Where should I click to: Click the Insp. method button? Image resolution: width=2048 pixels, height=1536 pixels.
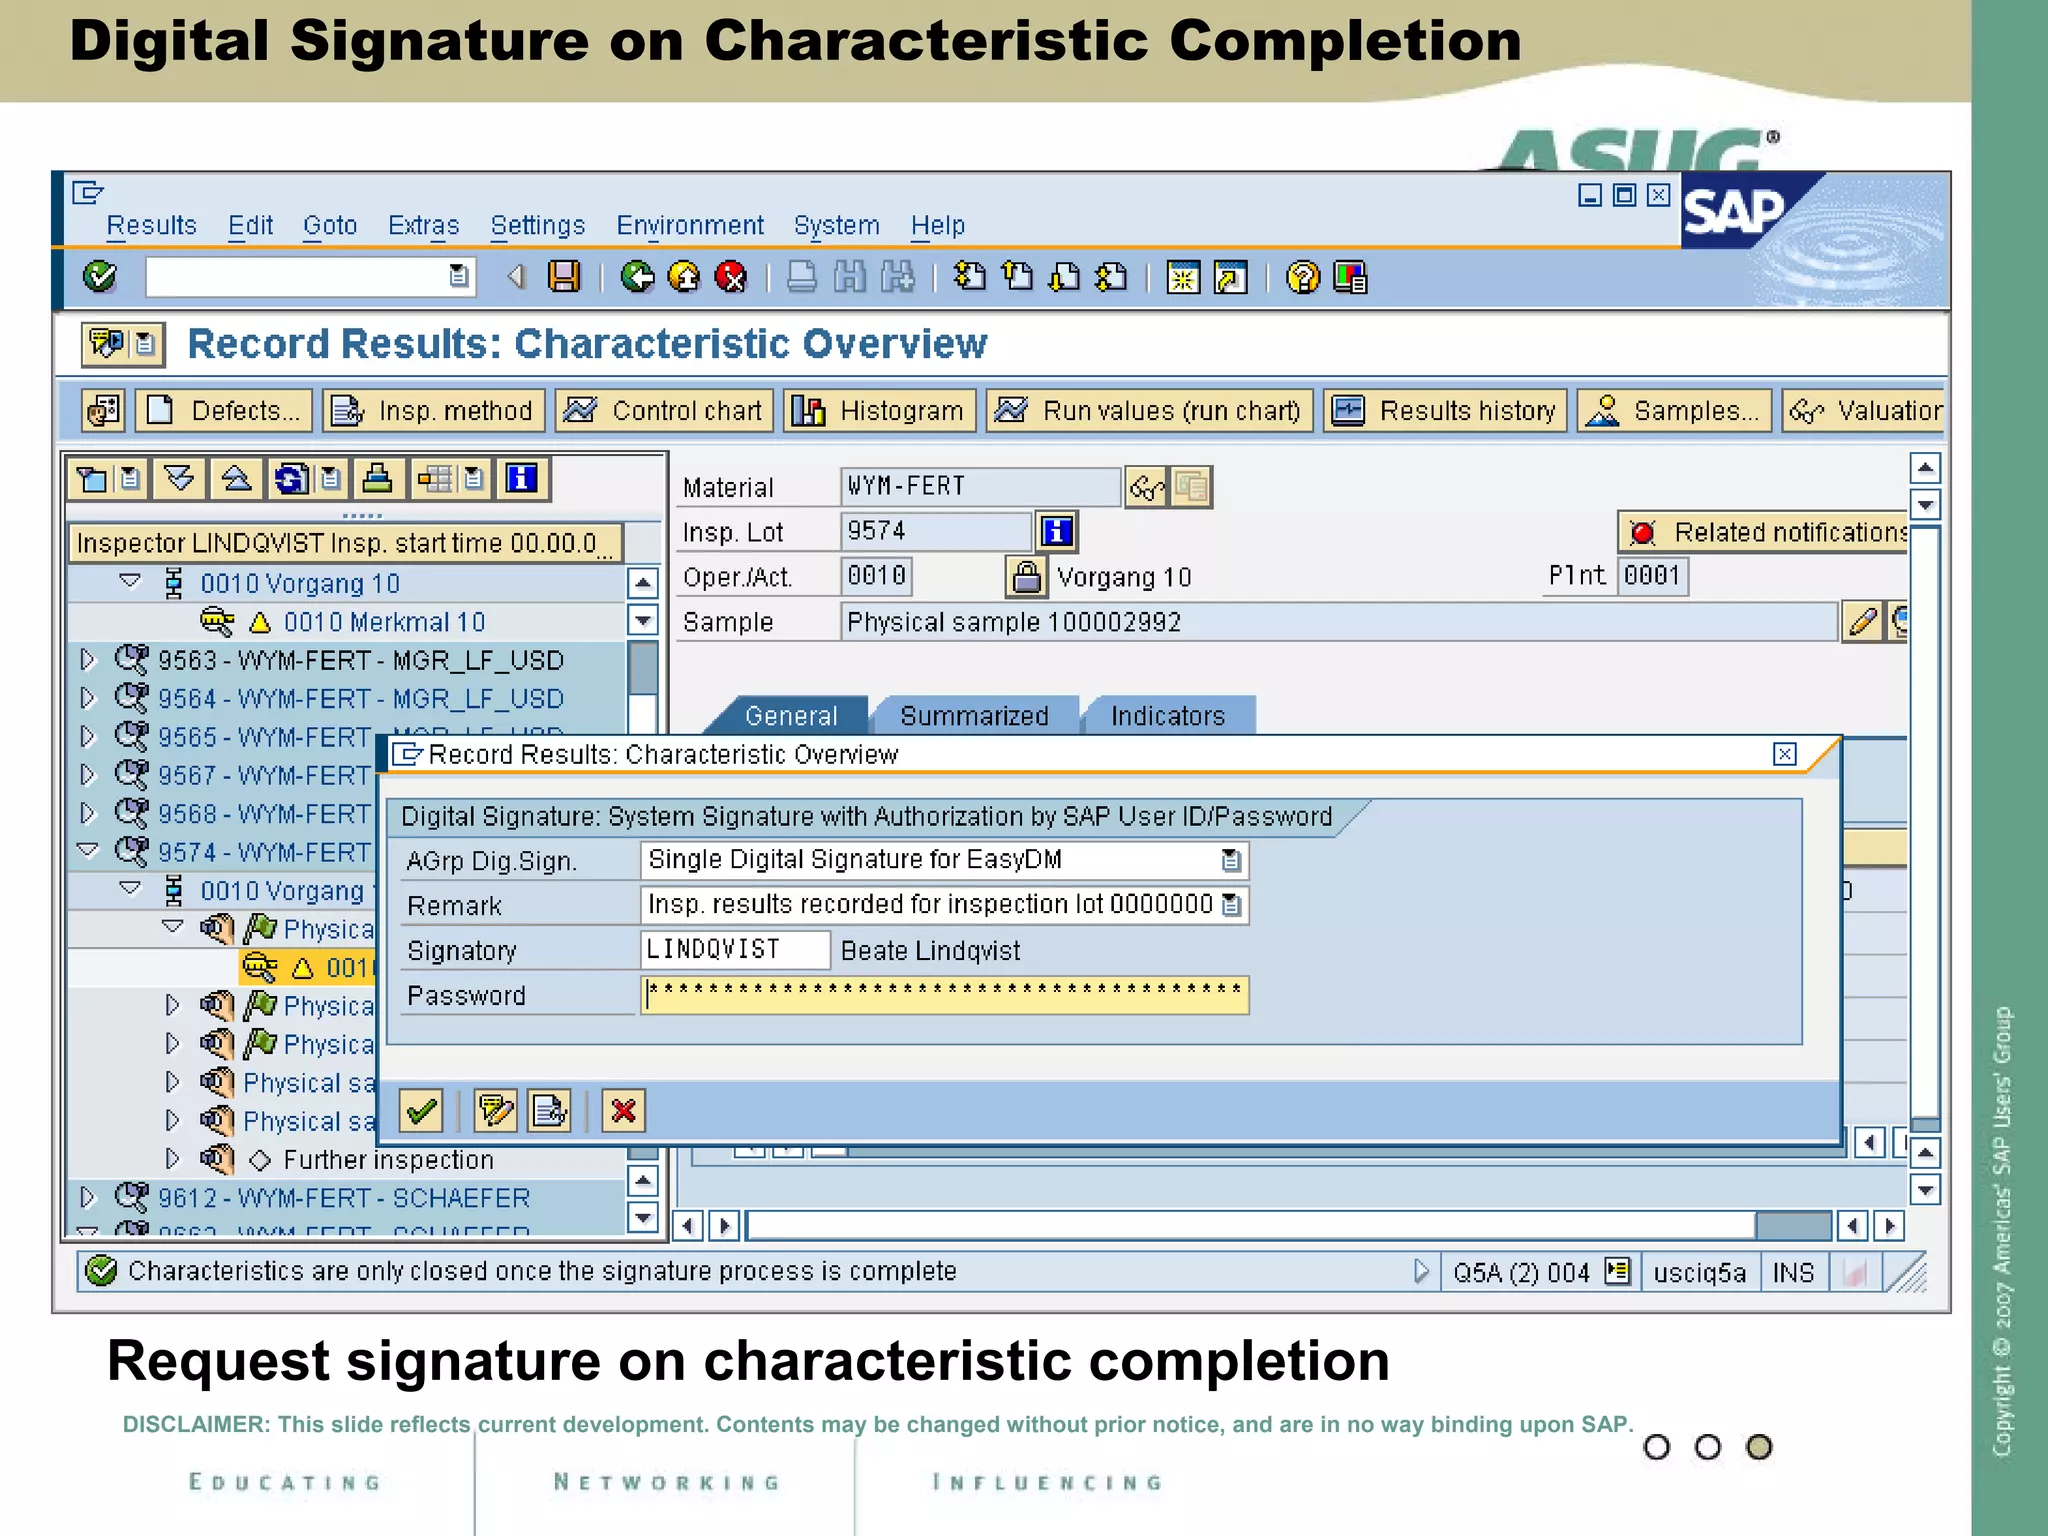point(434,411)
